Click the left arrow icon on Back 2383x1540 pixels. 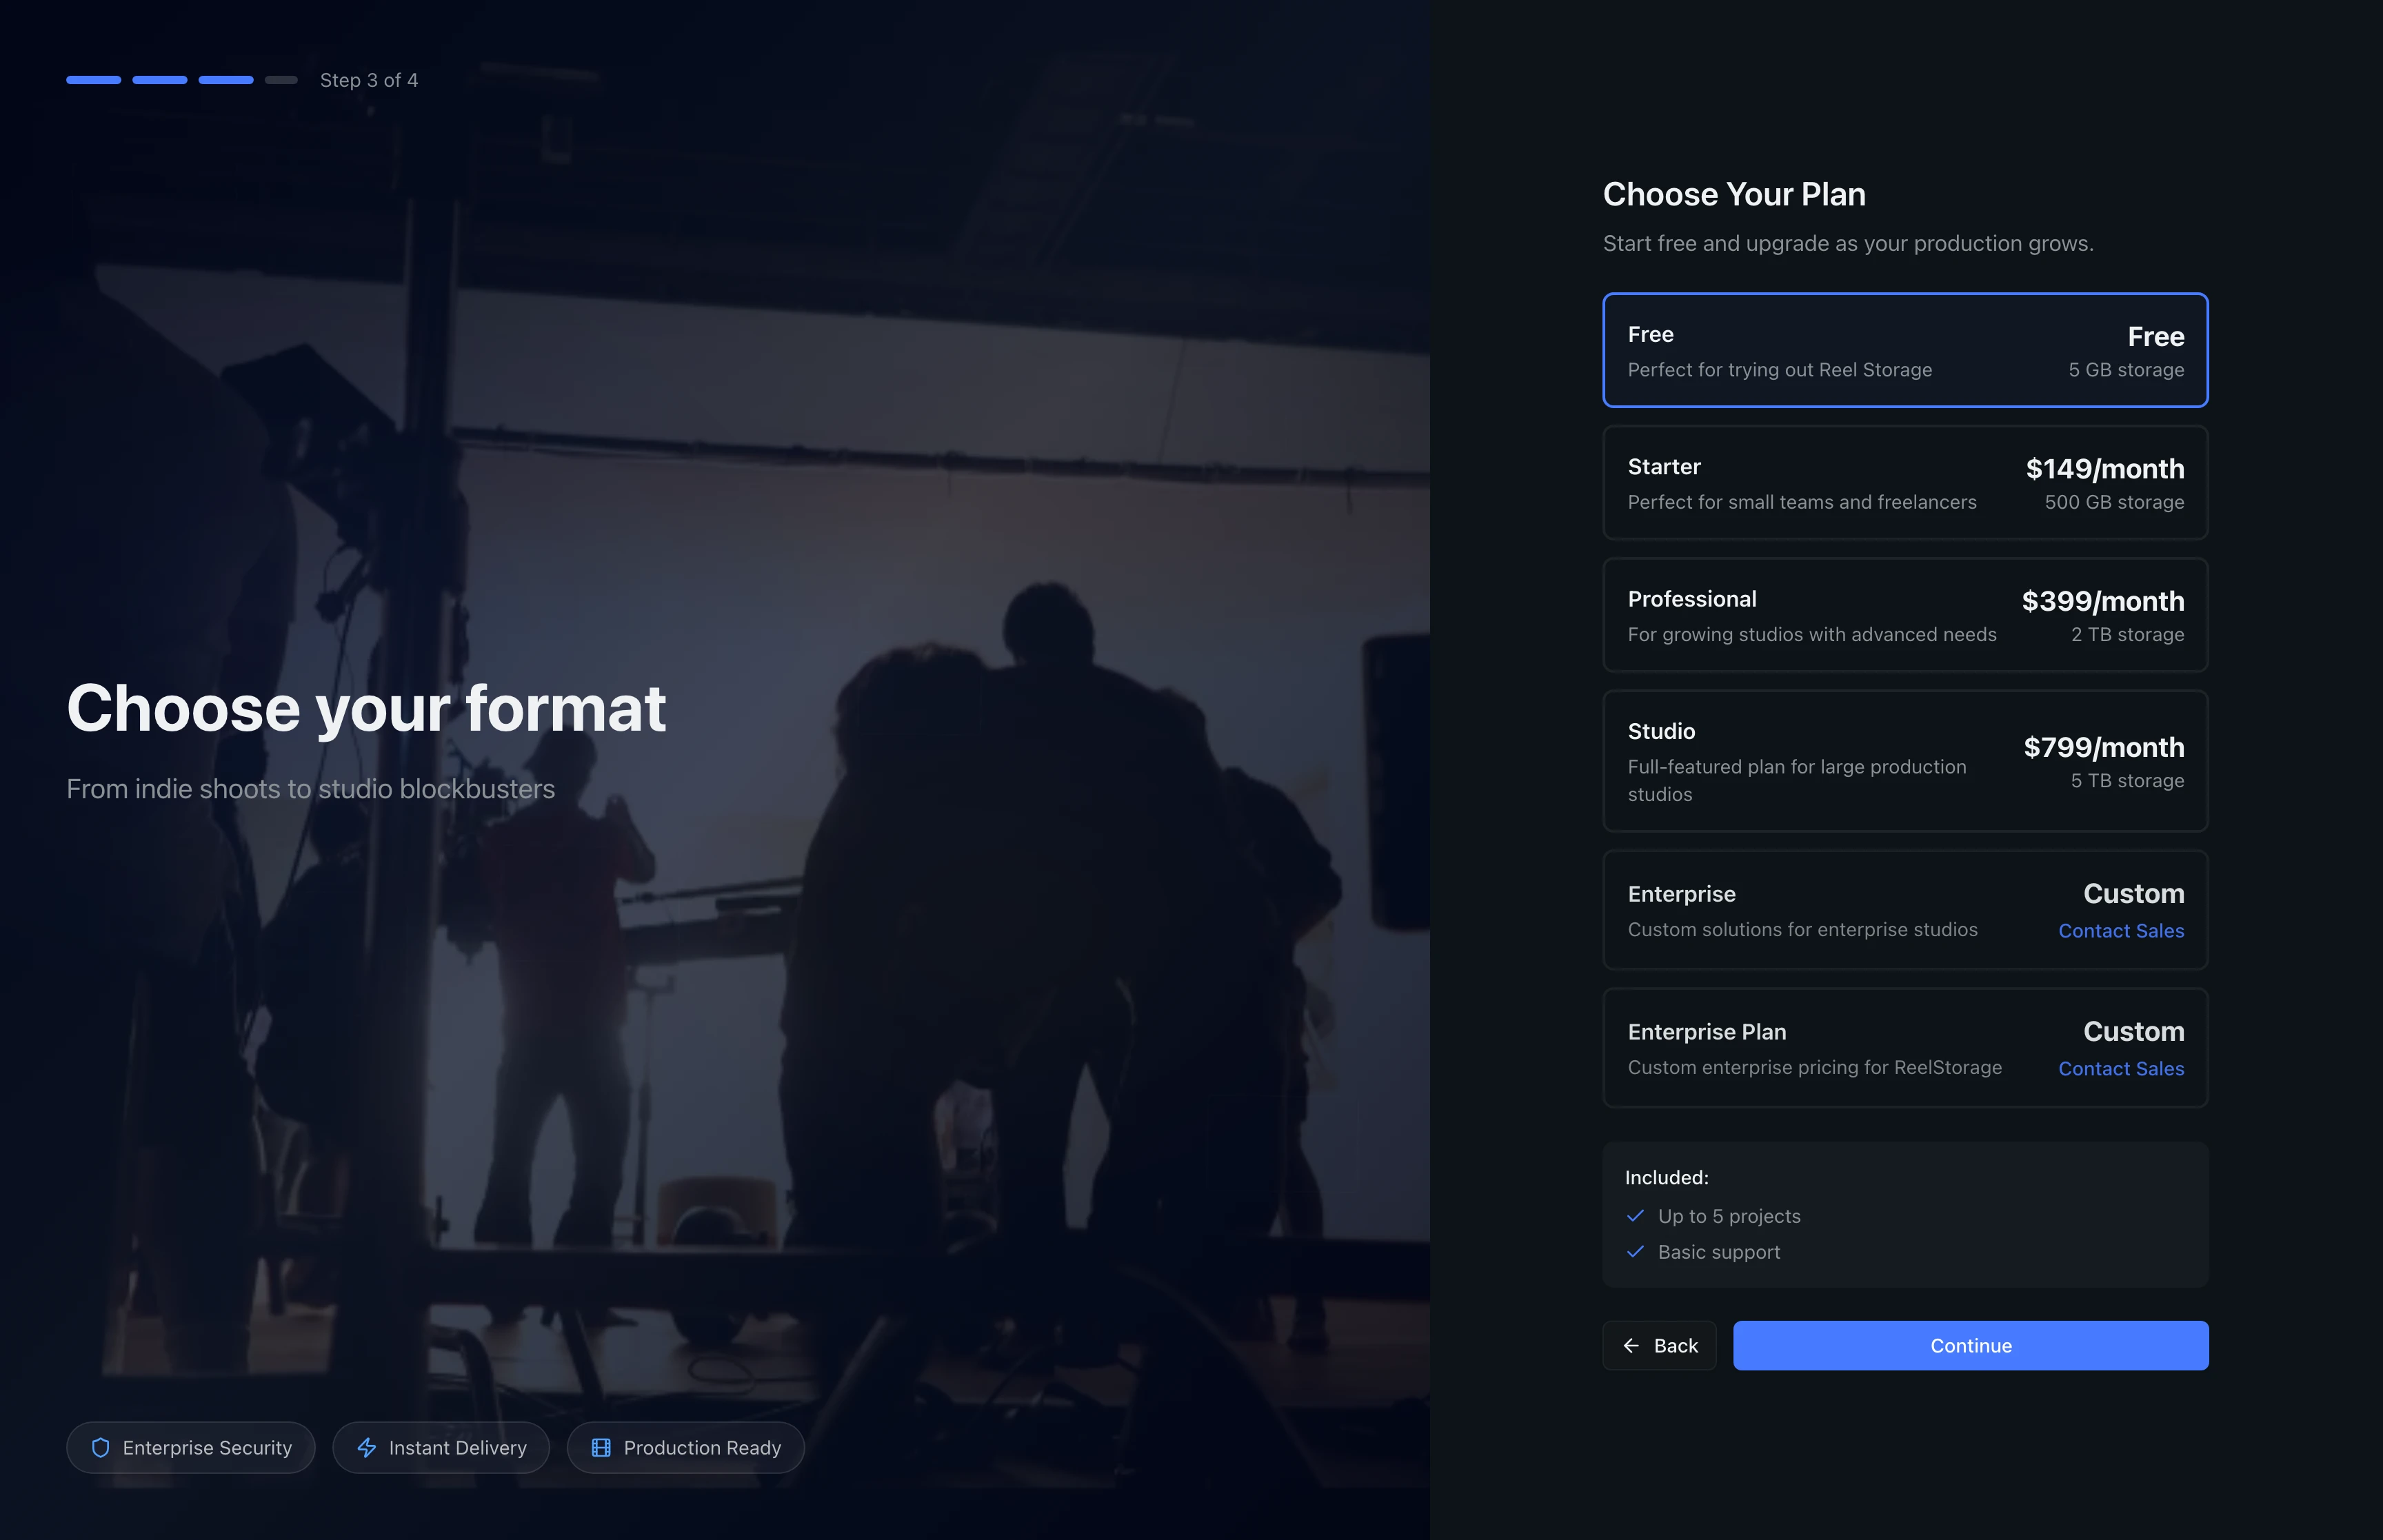point(1631,1345)
